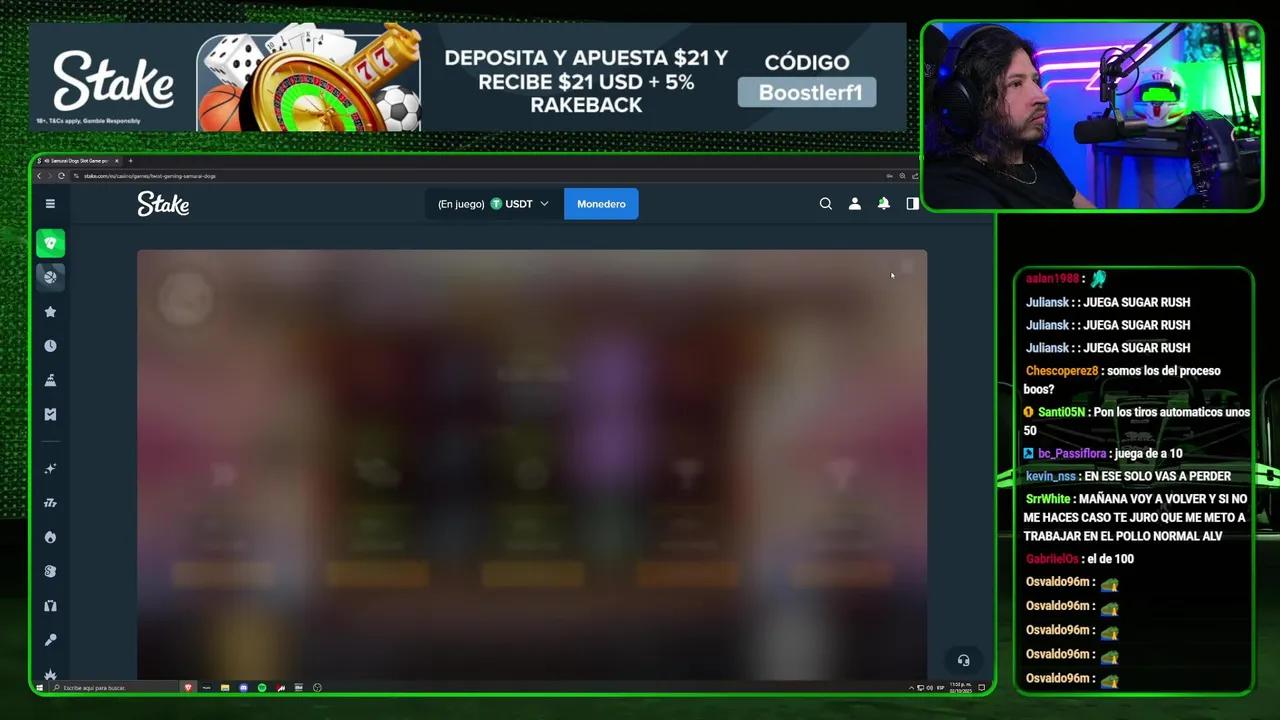Open Favourites star icon in sidebar

(x=50, y=312)
